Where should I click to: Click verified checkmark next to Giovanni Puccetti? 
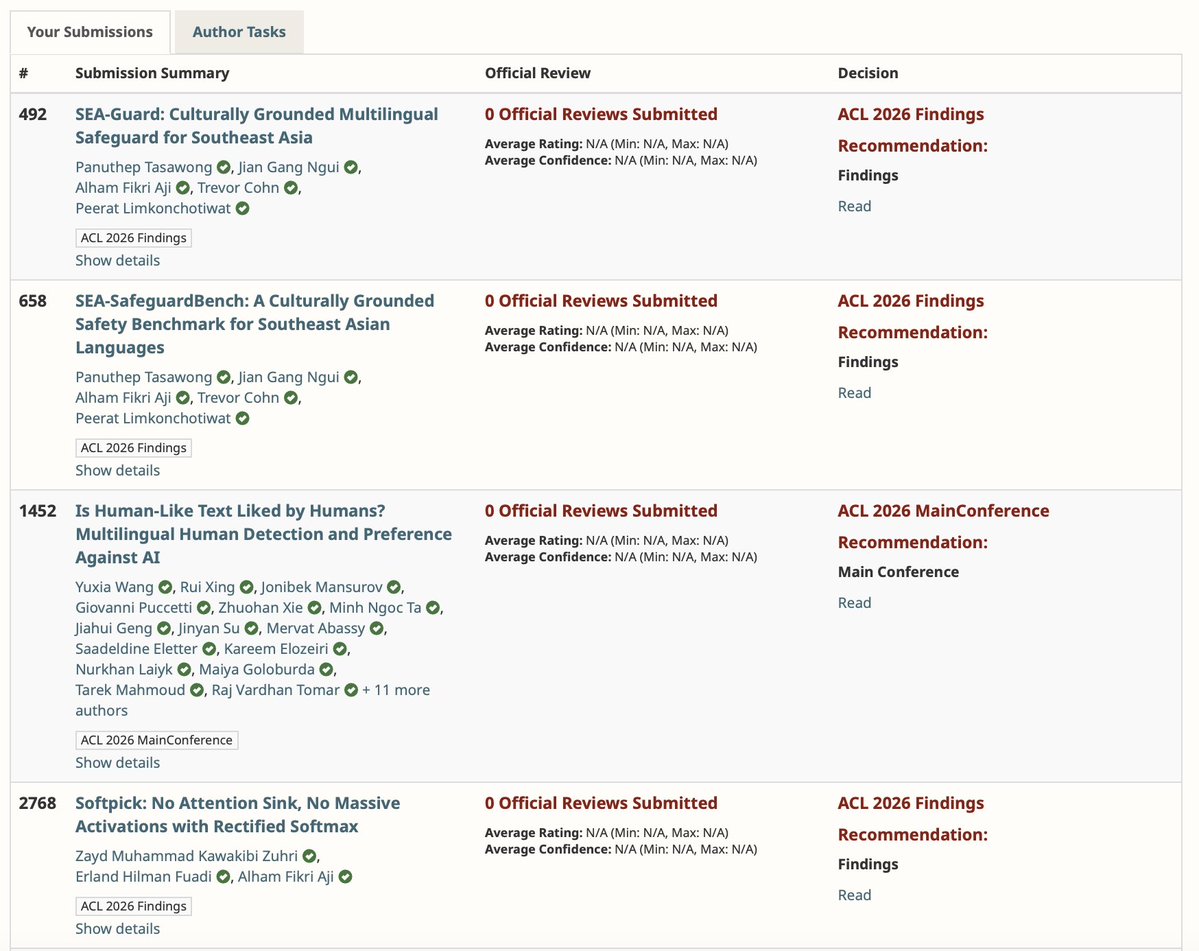pyautogui.click(x=203, y=608)
